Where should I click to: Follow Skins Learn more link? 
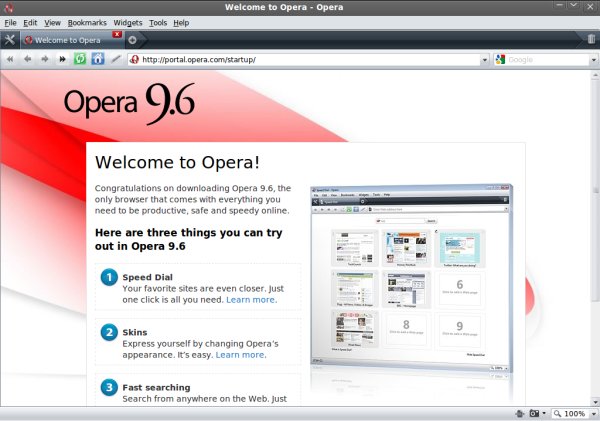(241, 355)
